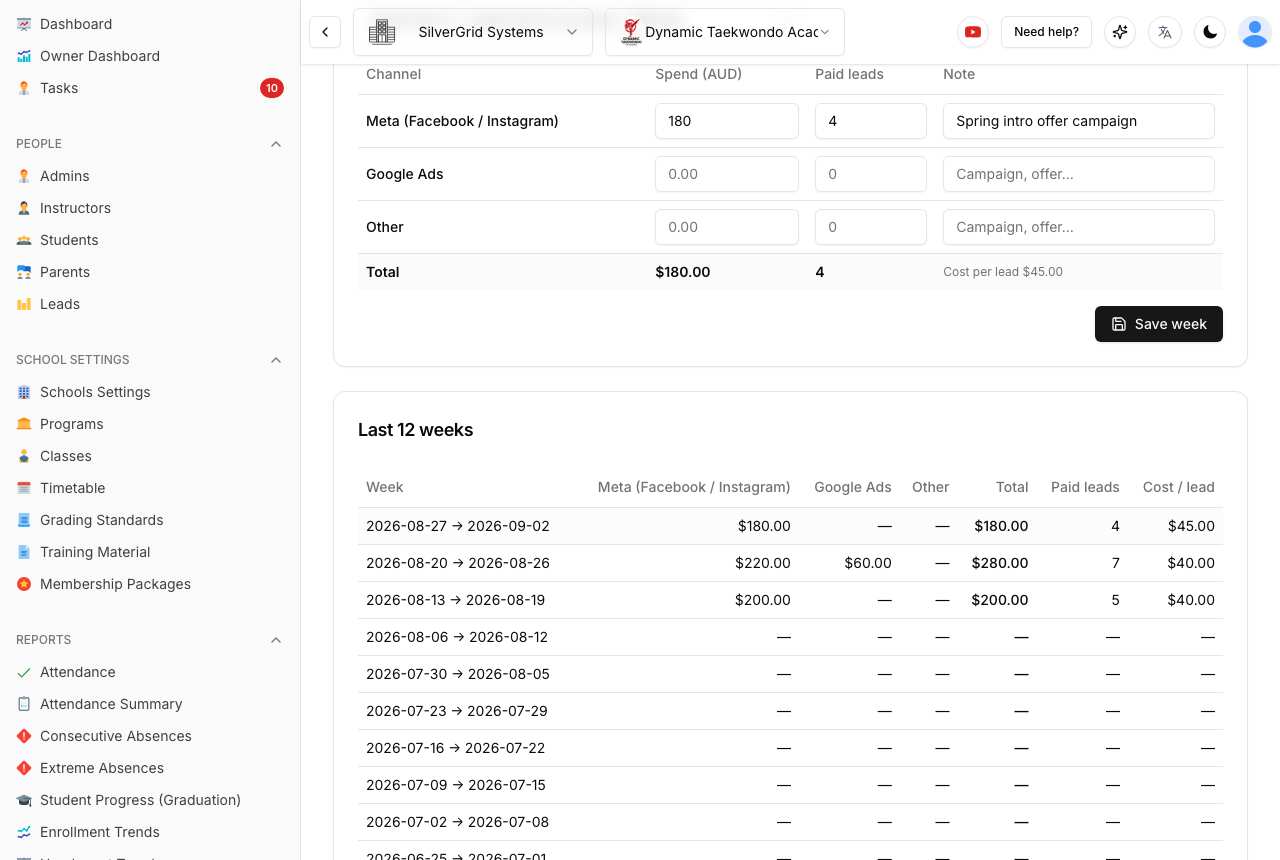
Task: Open the Attendance Summary report link
Action: pos(111,704)
